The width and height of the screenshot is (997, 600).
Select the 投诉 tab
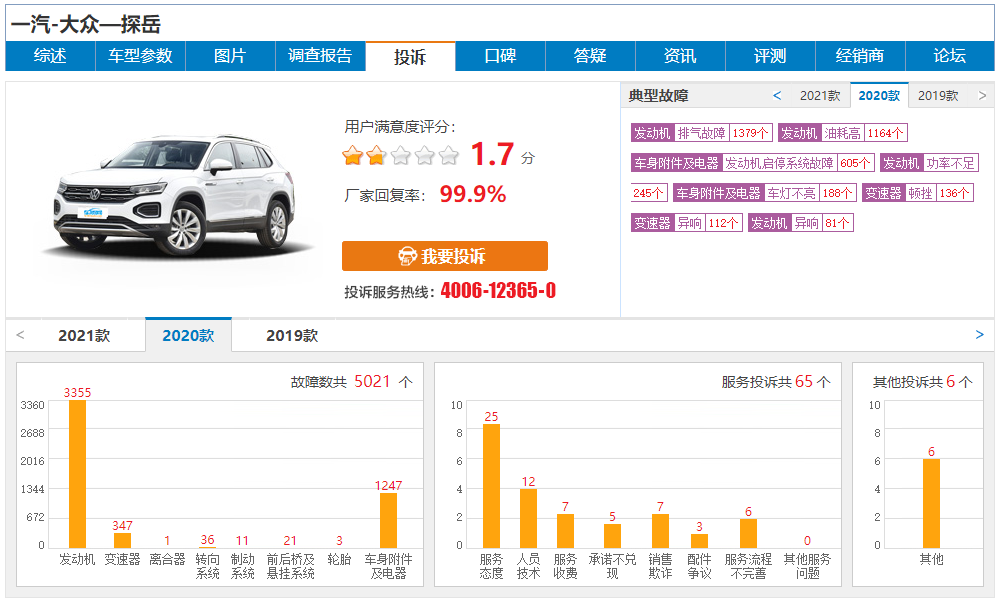pyautogui.click(x=410, y=57)
